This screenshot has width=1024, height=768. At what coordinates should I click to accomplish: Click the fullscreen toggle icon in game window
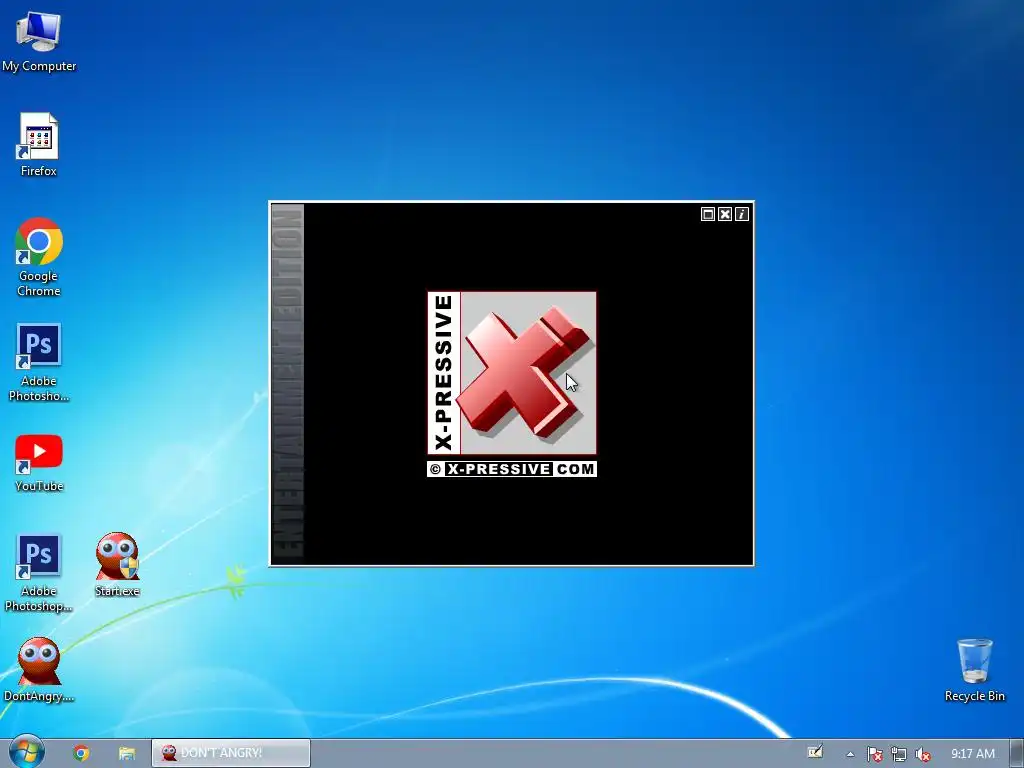tap(708, 214)
